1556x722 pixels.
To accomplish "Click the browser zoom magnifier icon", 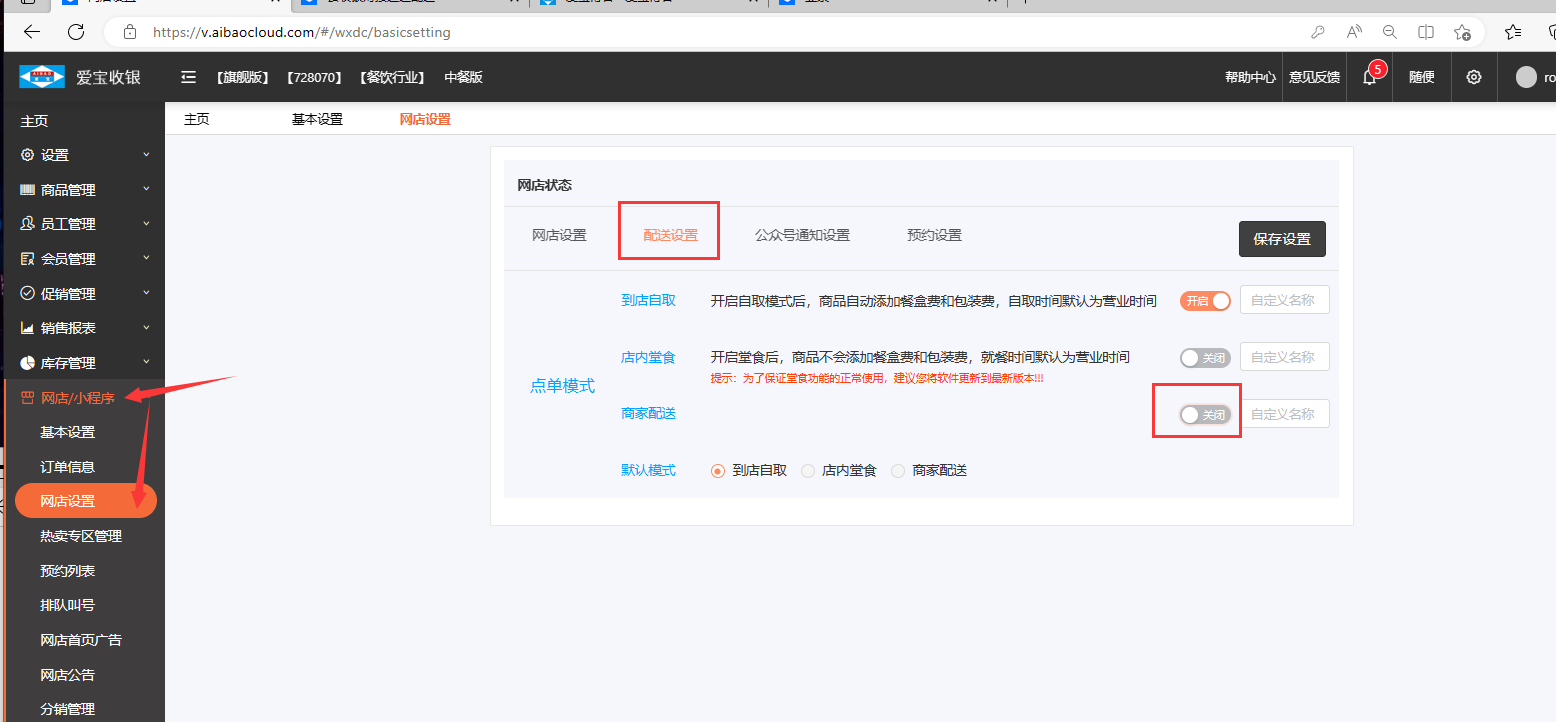I will [1389, 32].
